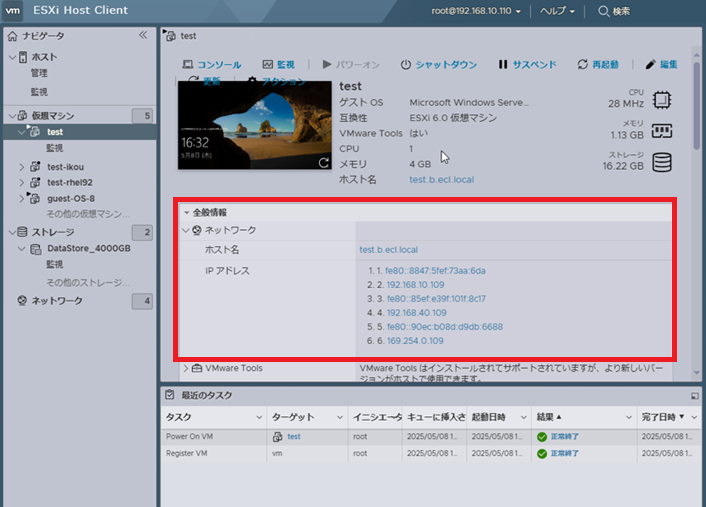Click the test target link in tasks
Viewport: 706px width, 507px height.
tap(294, 437)
